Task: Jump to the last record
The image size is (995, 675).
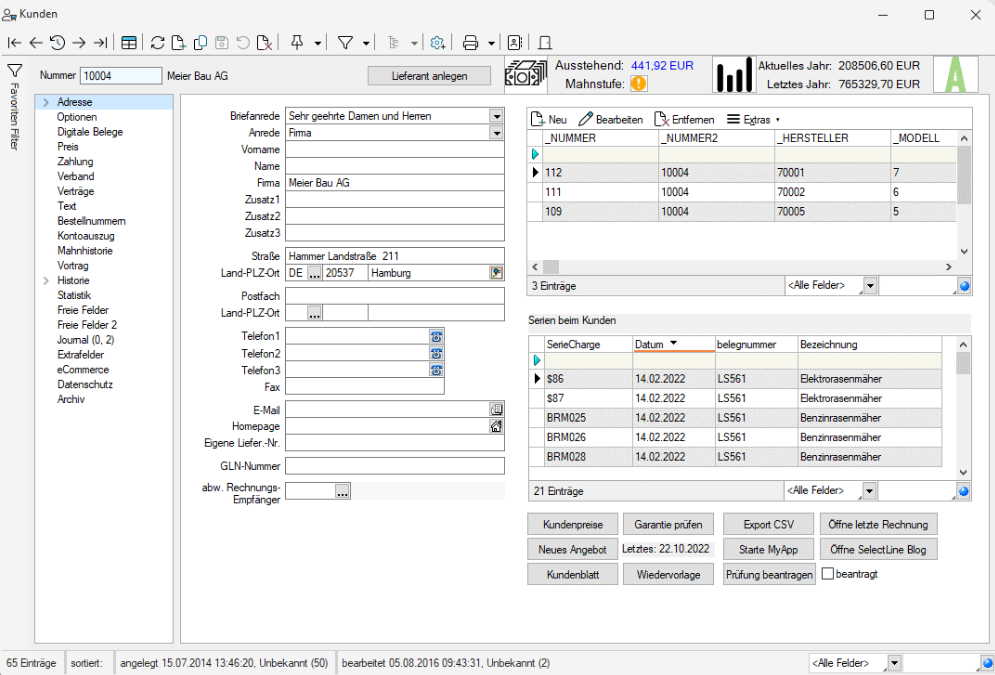Action: (x=101, y=42)
